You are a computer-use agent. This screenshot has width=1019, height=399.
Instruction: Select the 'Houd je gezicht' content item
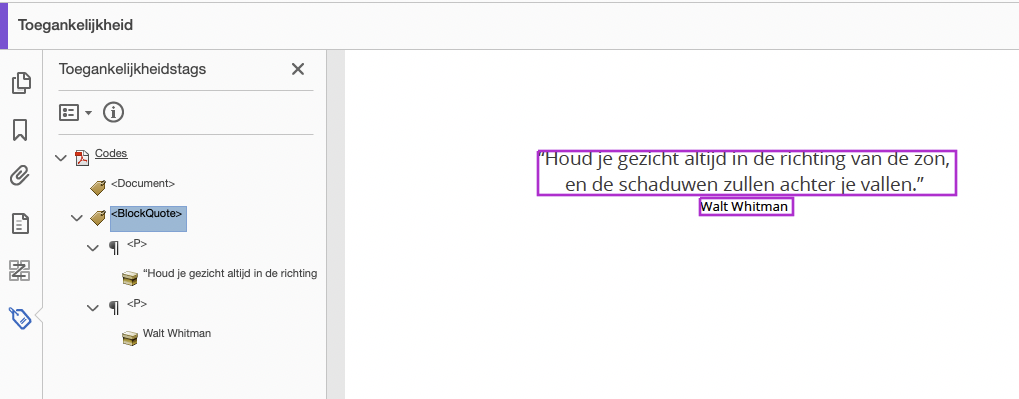(x=230, y=274)
